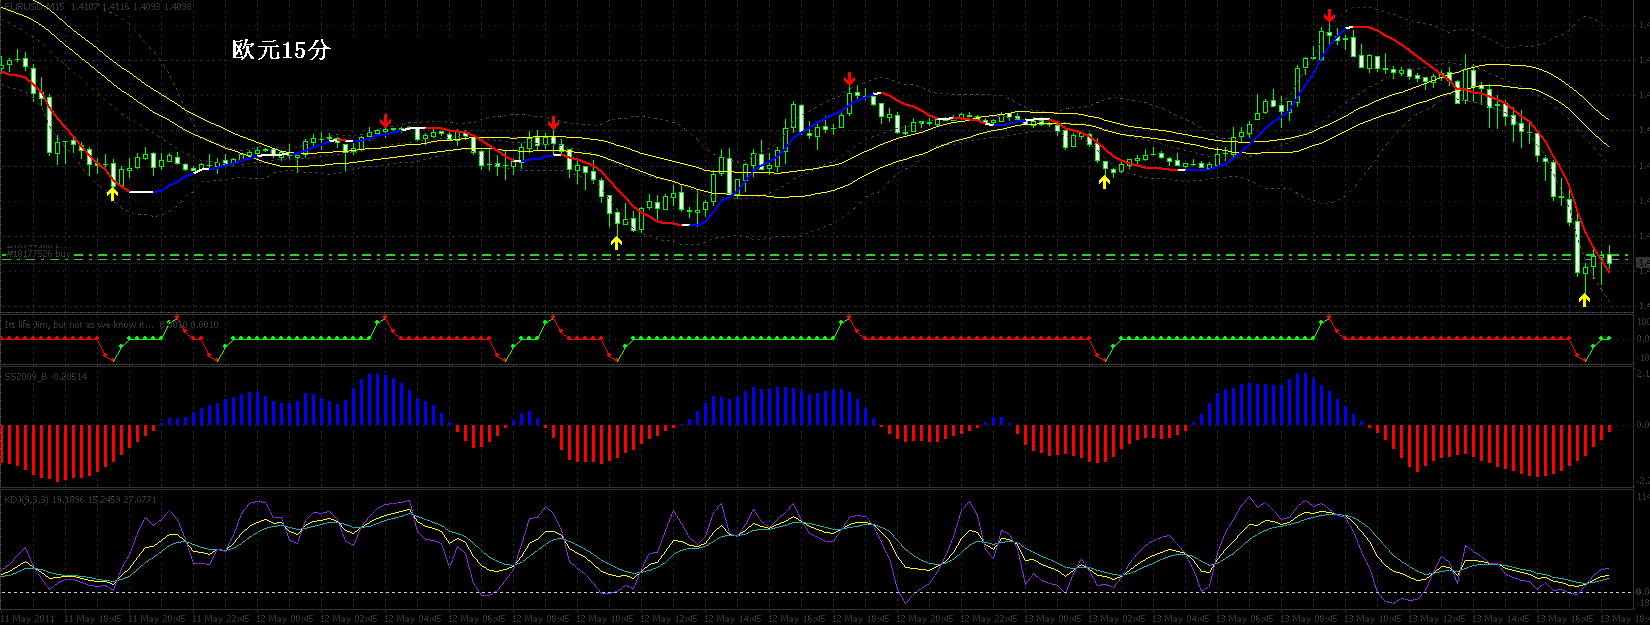1650x625 pixels.
Task: Click the 11 May 22:45 time label
Action: [221, 618]
